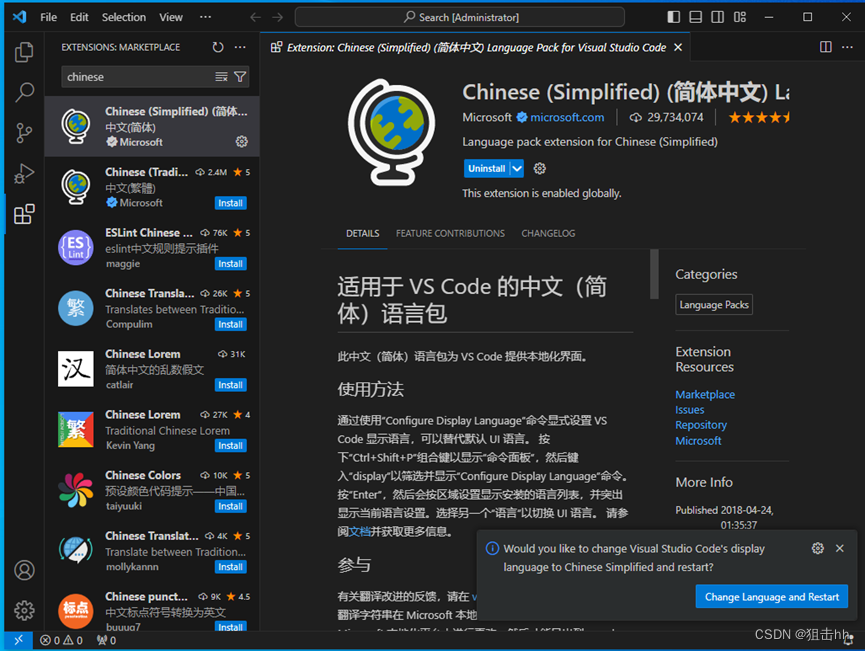The image size is (865, 651).
Task: Click the details page vertical scrollbar
Action: (654, 274)
